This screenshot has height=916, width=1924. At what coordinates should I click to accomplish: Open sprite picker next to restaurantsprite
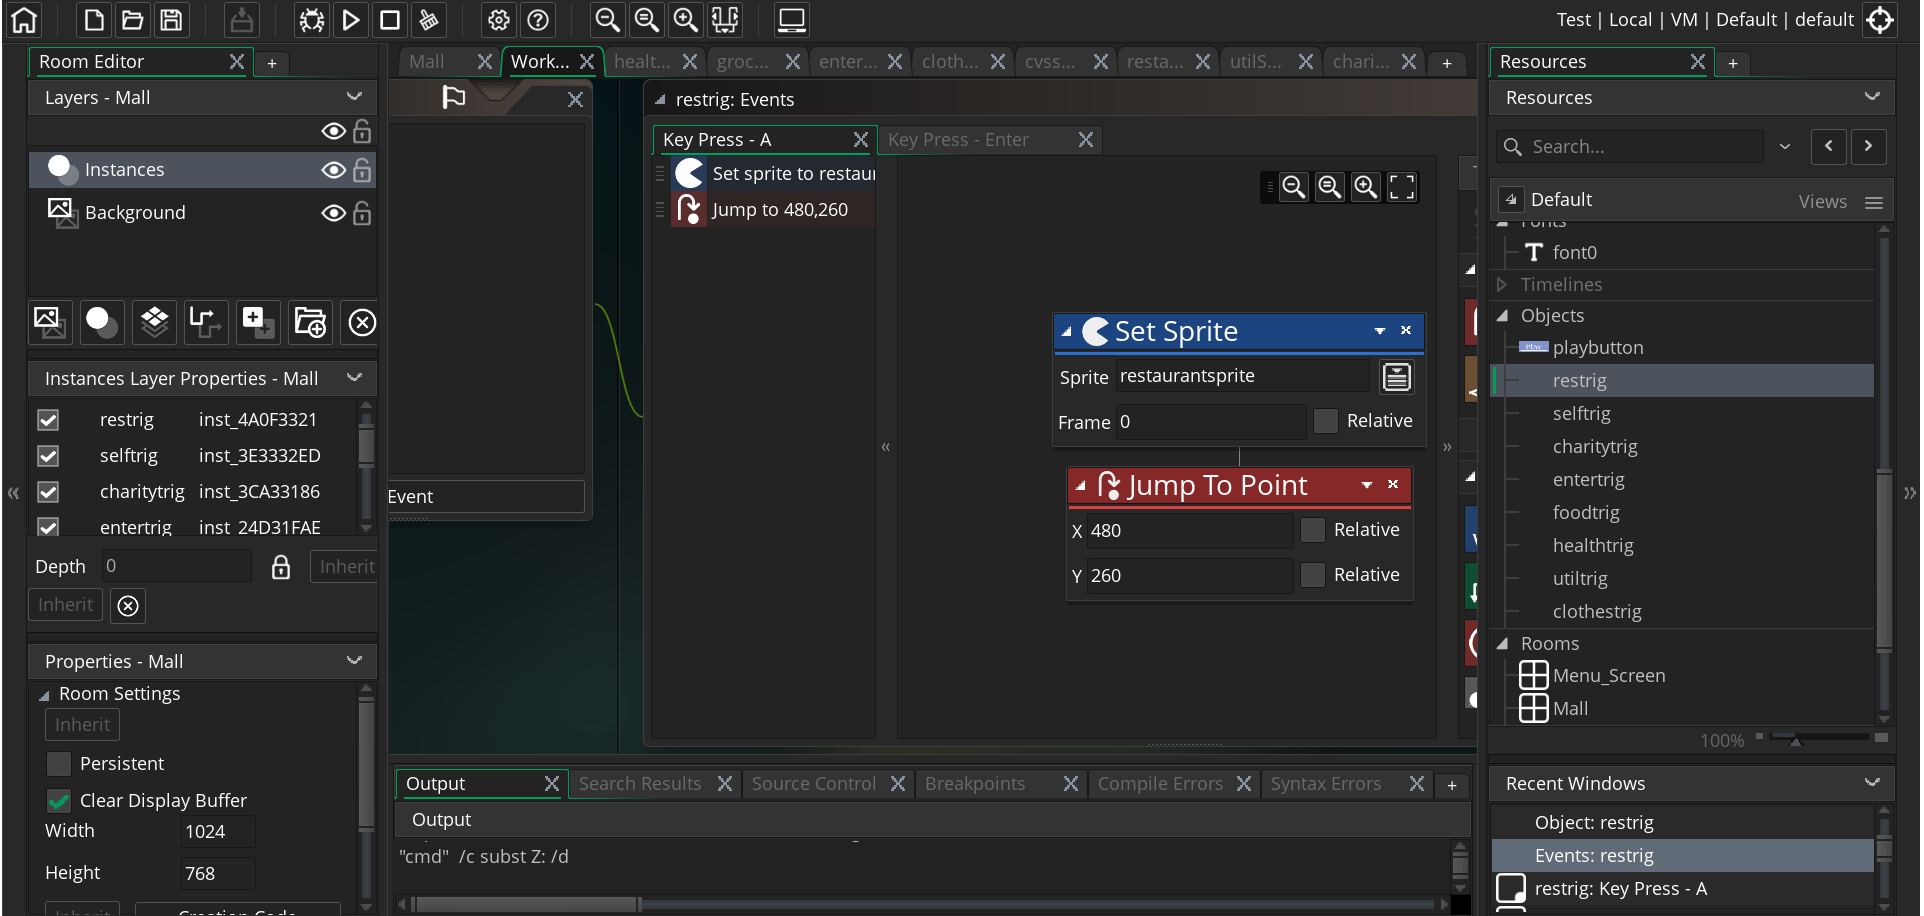click(x=1396, y=377)
